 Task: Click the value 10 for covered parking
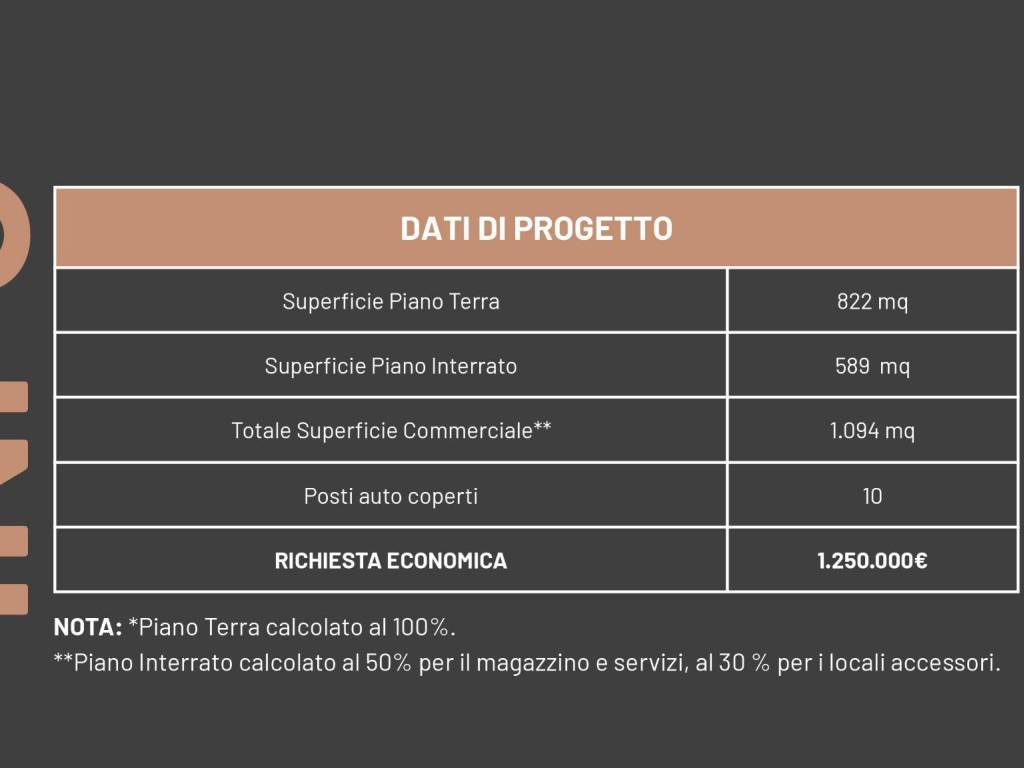tap(872, 496)
